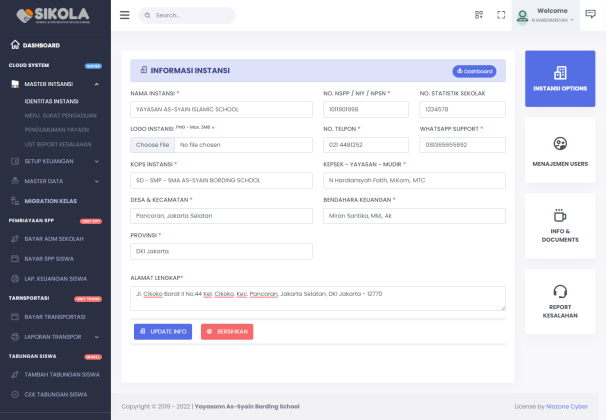Screen dimensions: 606x420
Task: Open the QR code scanner icon
Action: tap(478, 15)
